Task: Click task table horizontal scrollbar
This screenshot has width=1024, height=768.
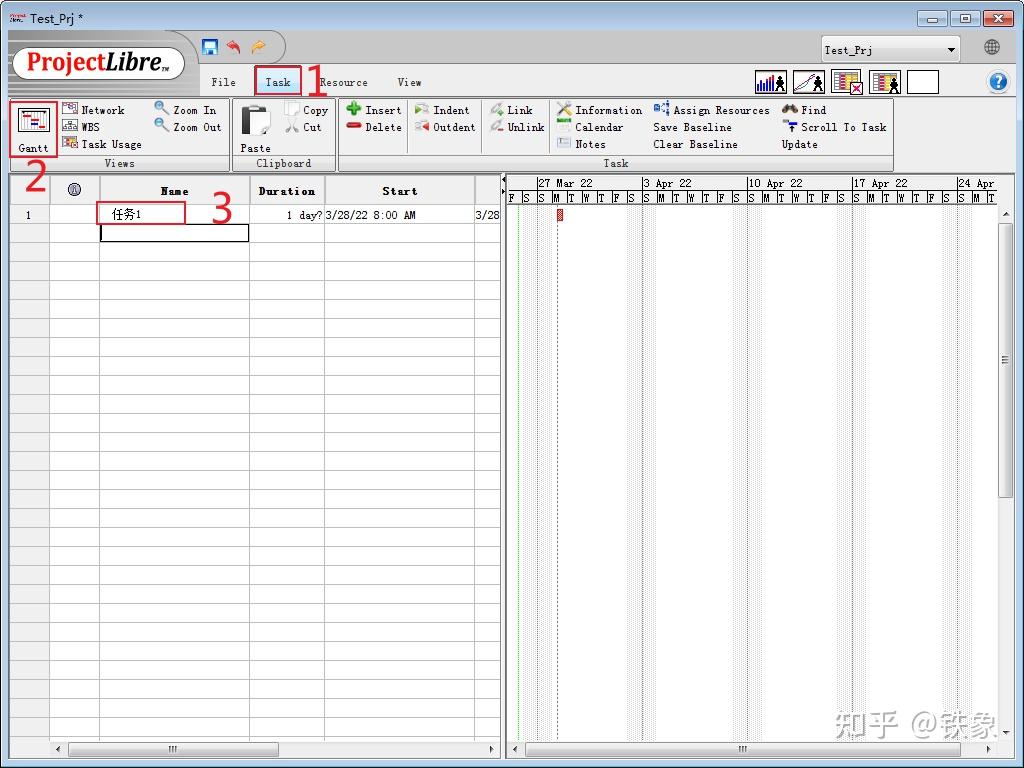Action: click(173, 749)
